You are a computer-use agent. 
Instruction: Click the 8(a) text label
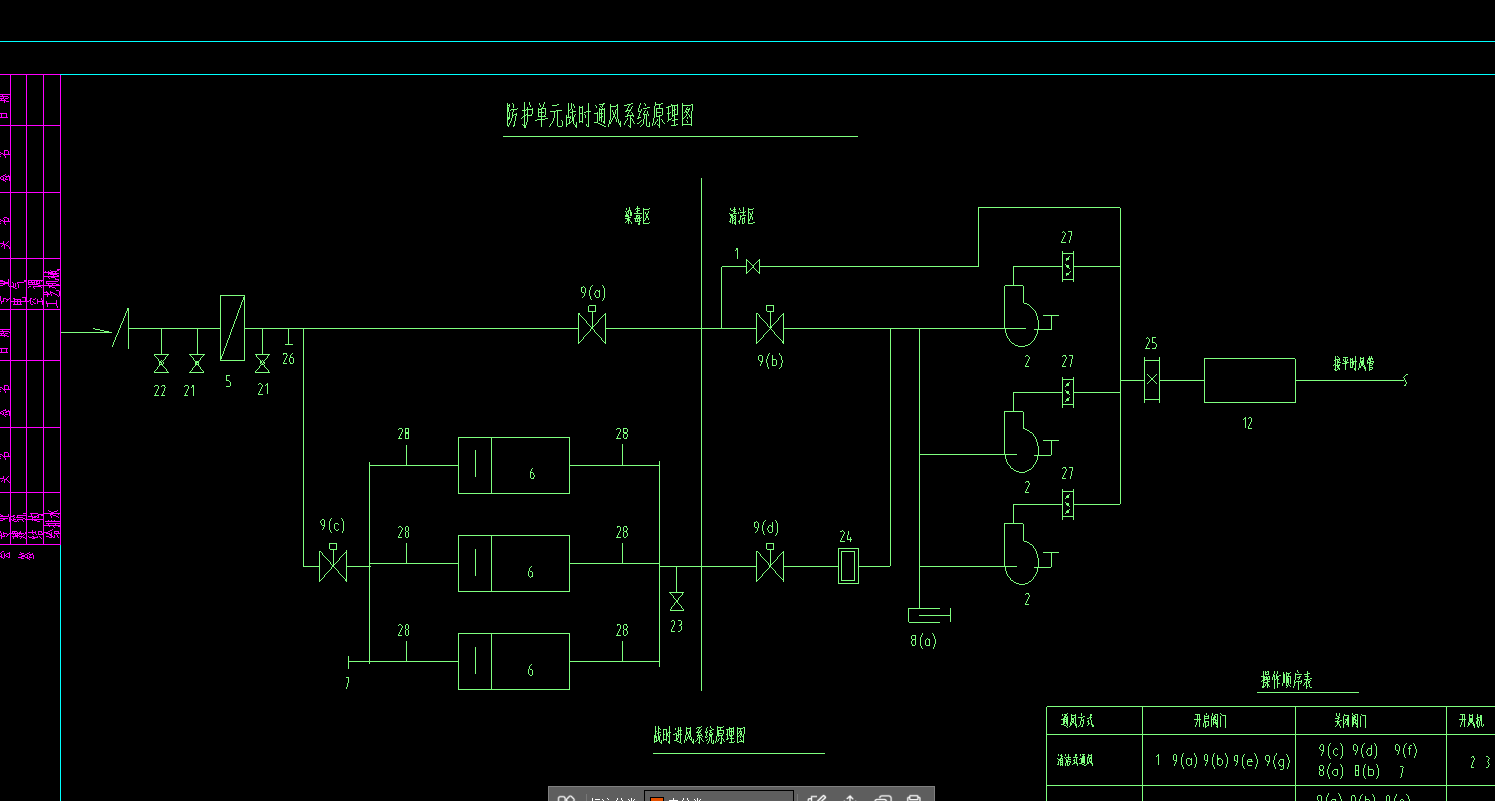[x=924, y=641]
